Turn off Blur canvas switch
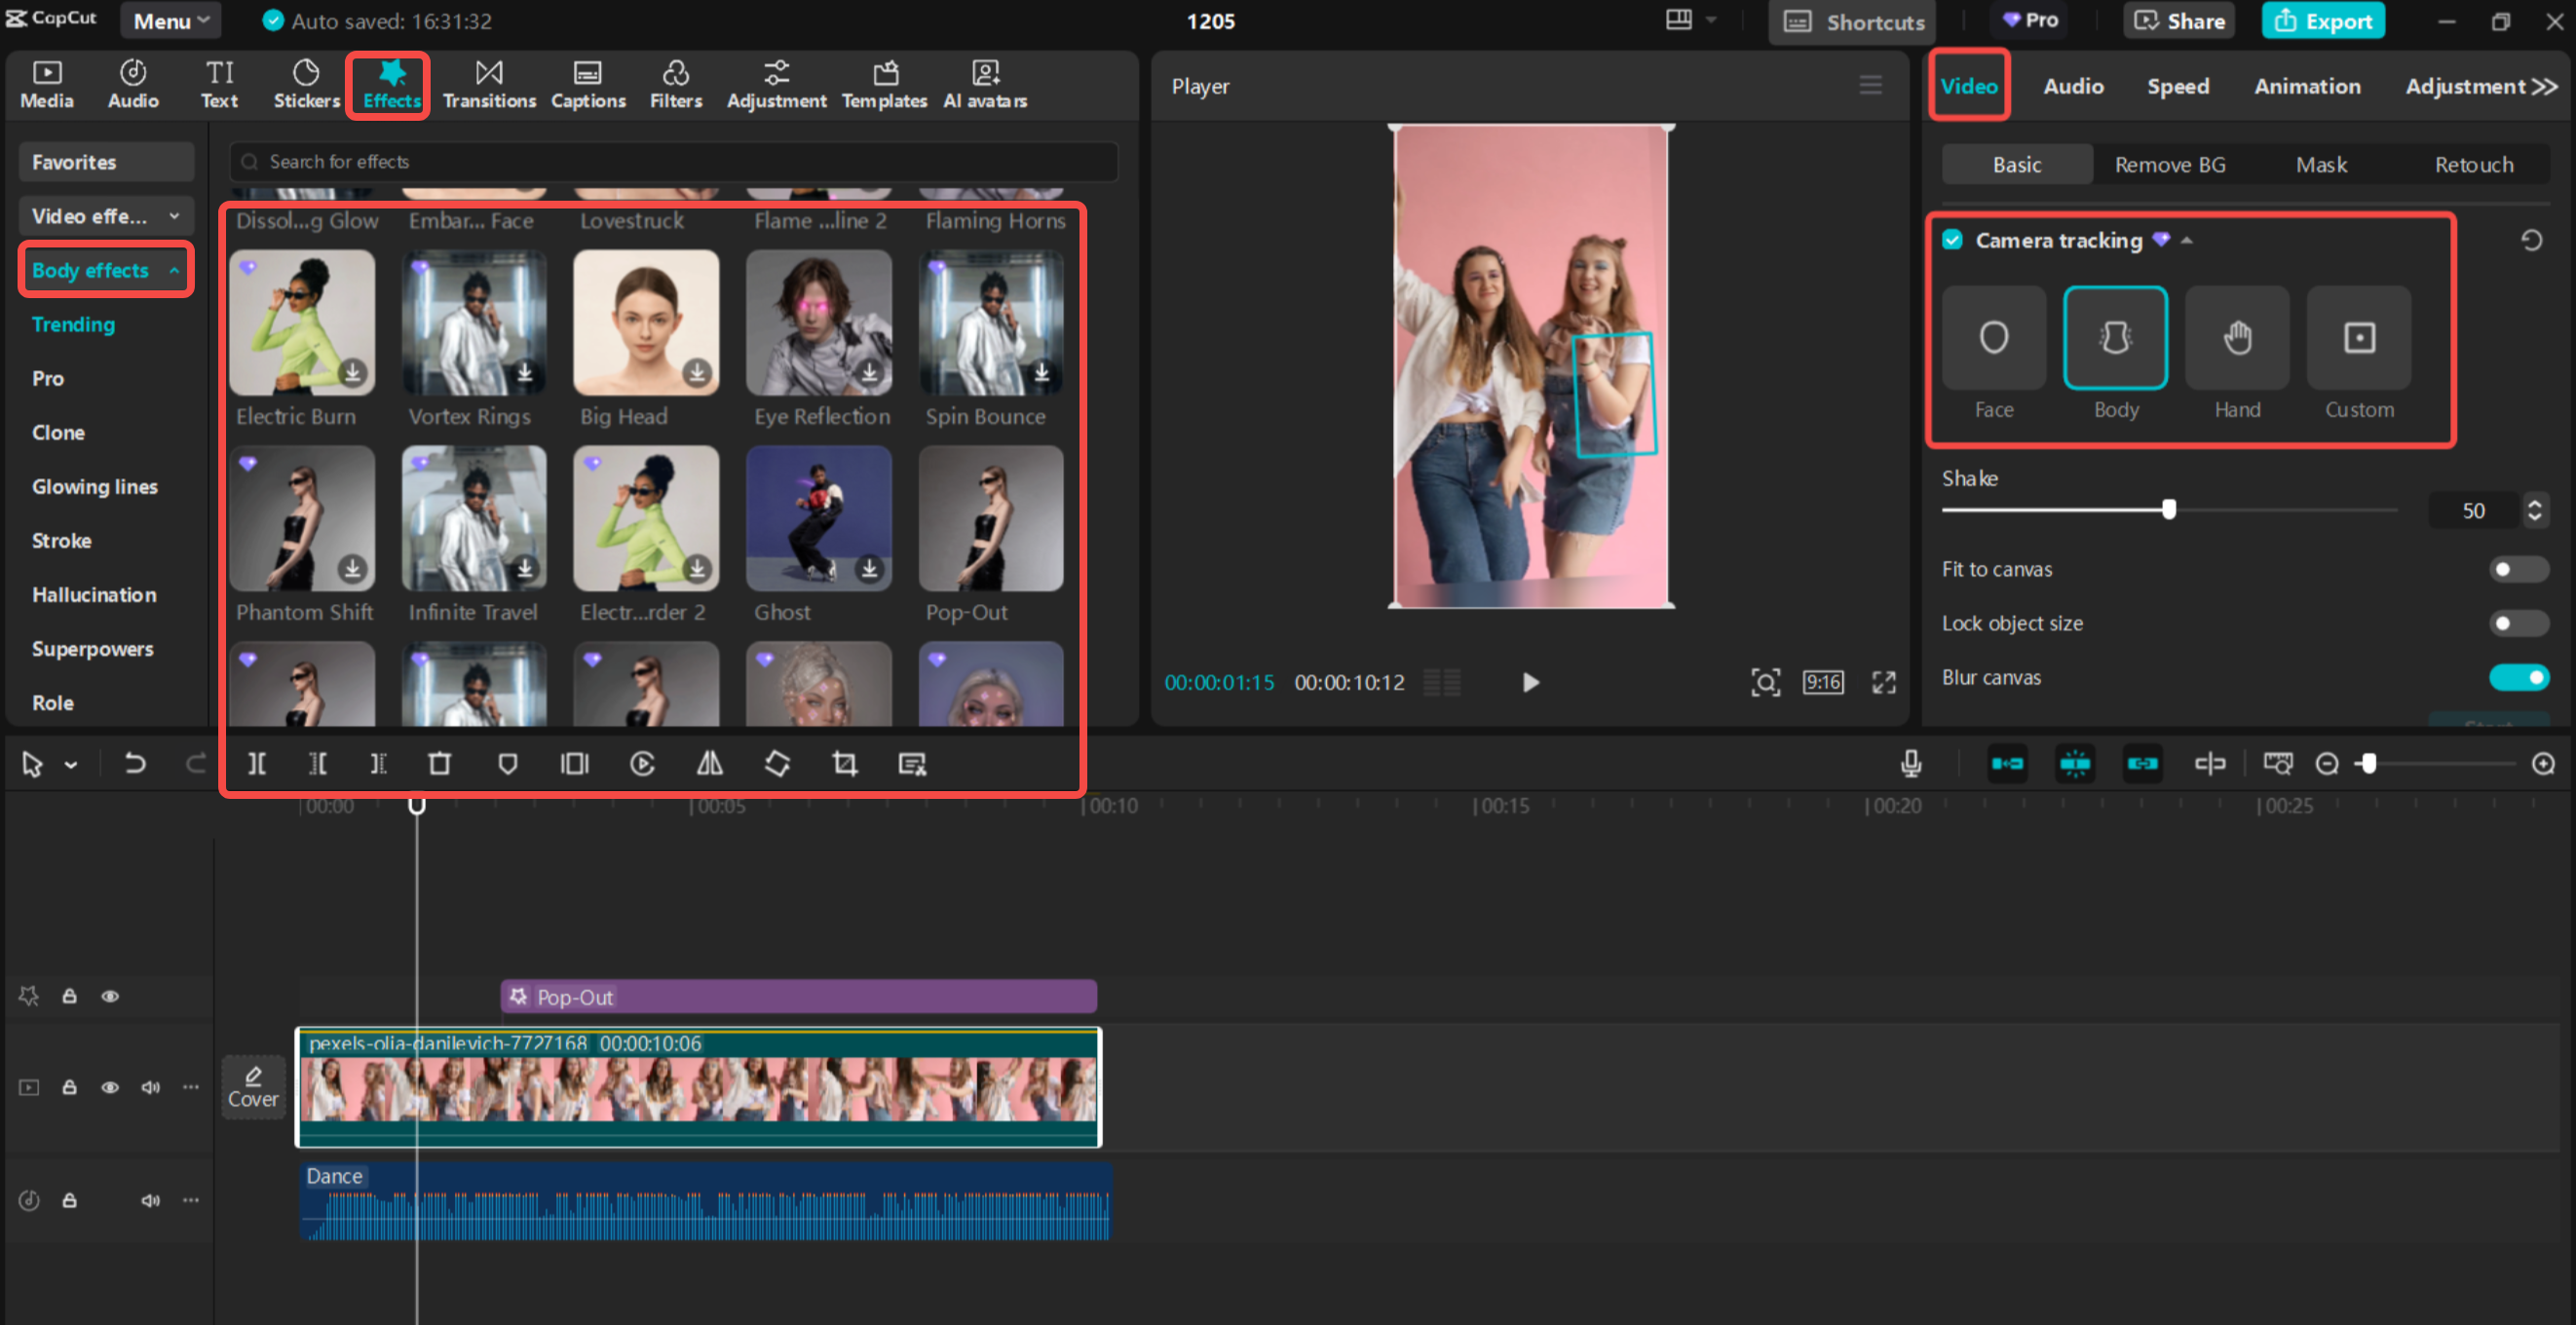Image resolution: width=2576 pixels, height=1325 pixels. (x=2518, y=677)
